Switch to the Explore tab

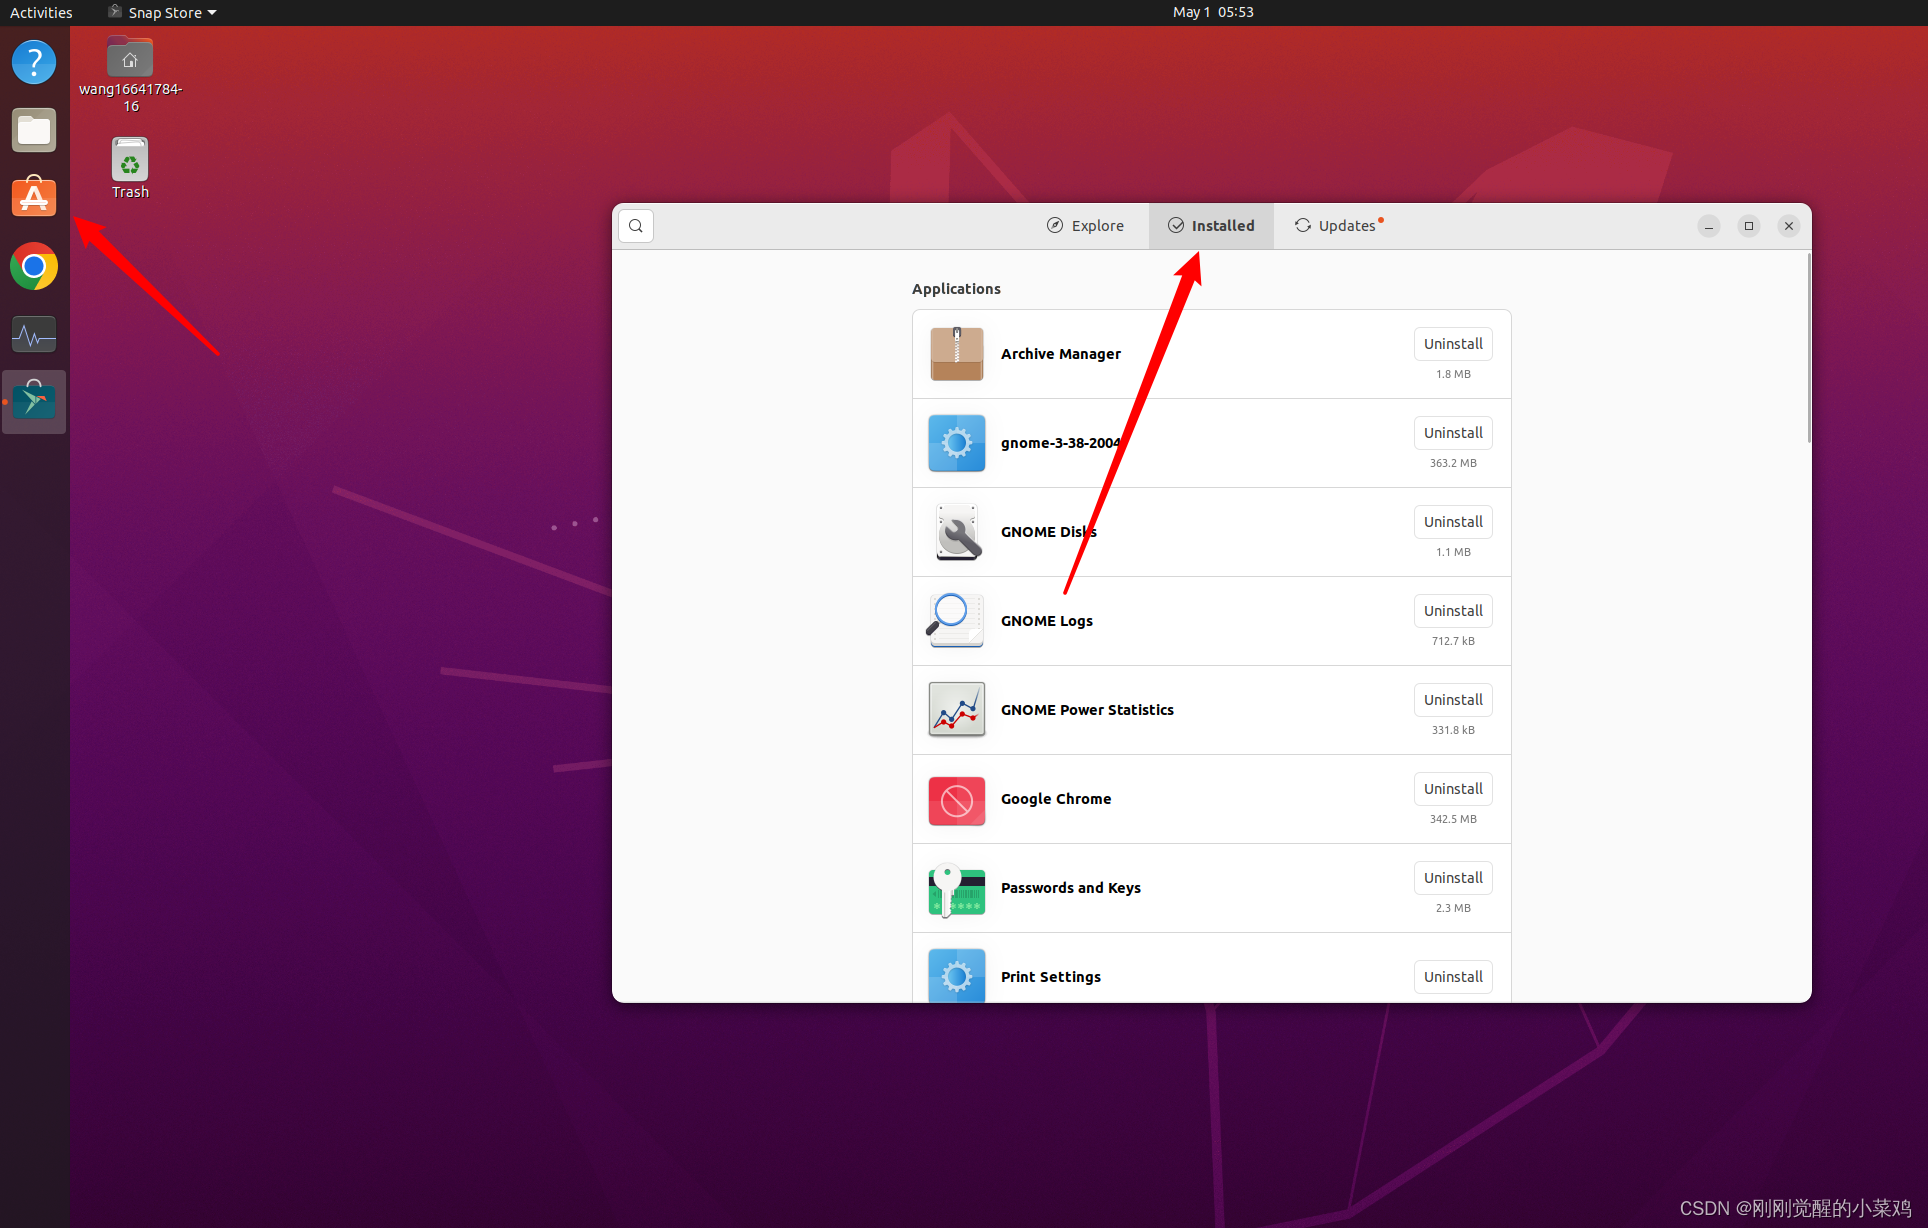point(1085,226)
